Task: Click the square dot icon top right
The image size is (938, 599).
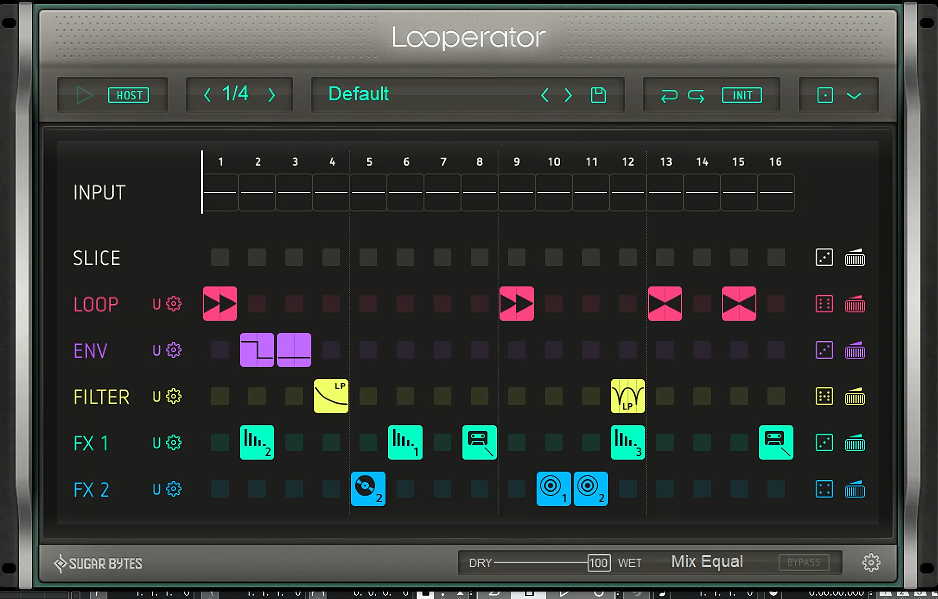Action: (x=825, y=95)
